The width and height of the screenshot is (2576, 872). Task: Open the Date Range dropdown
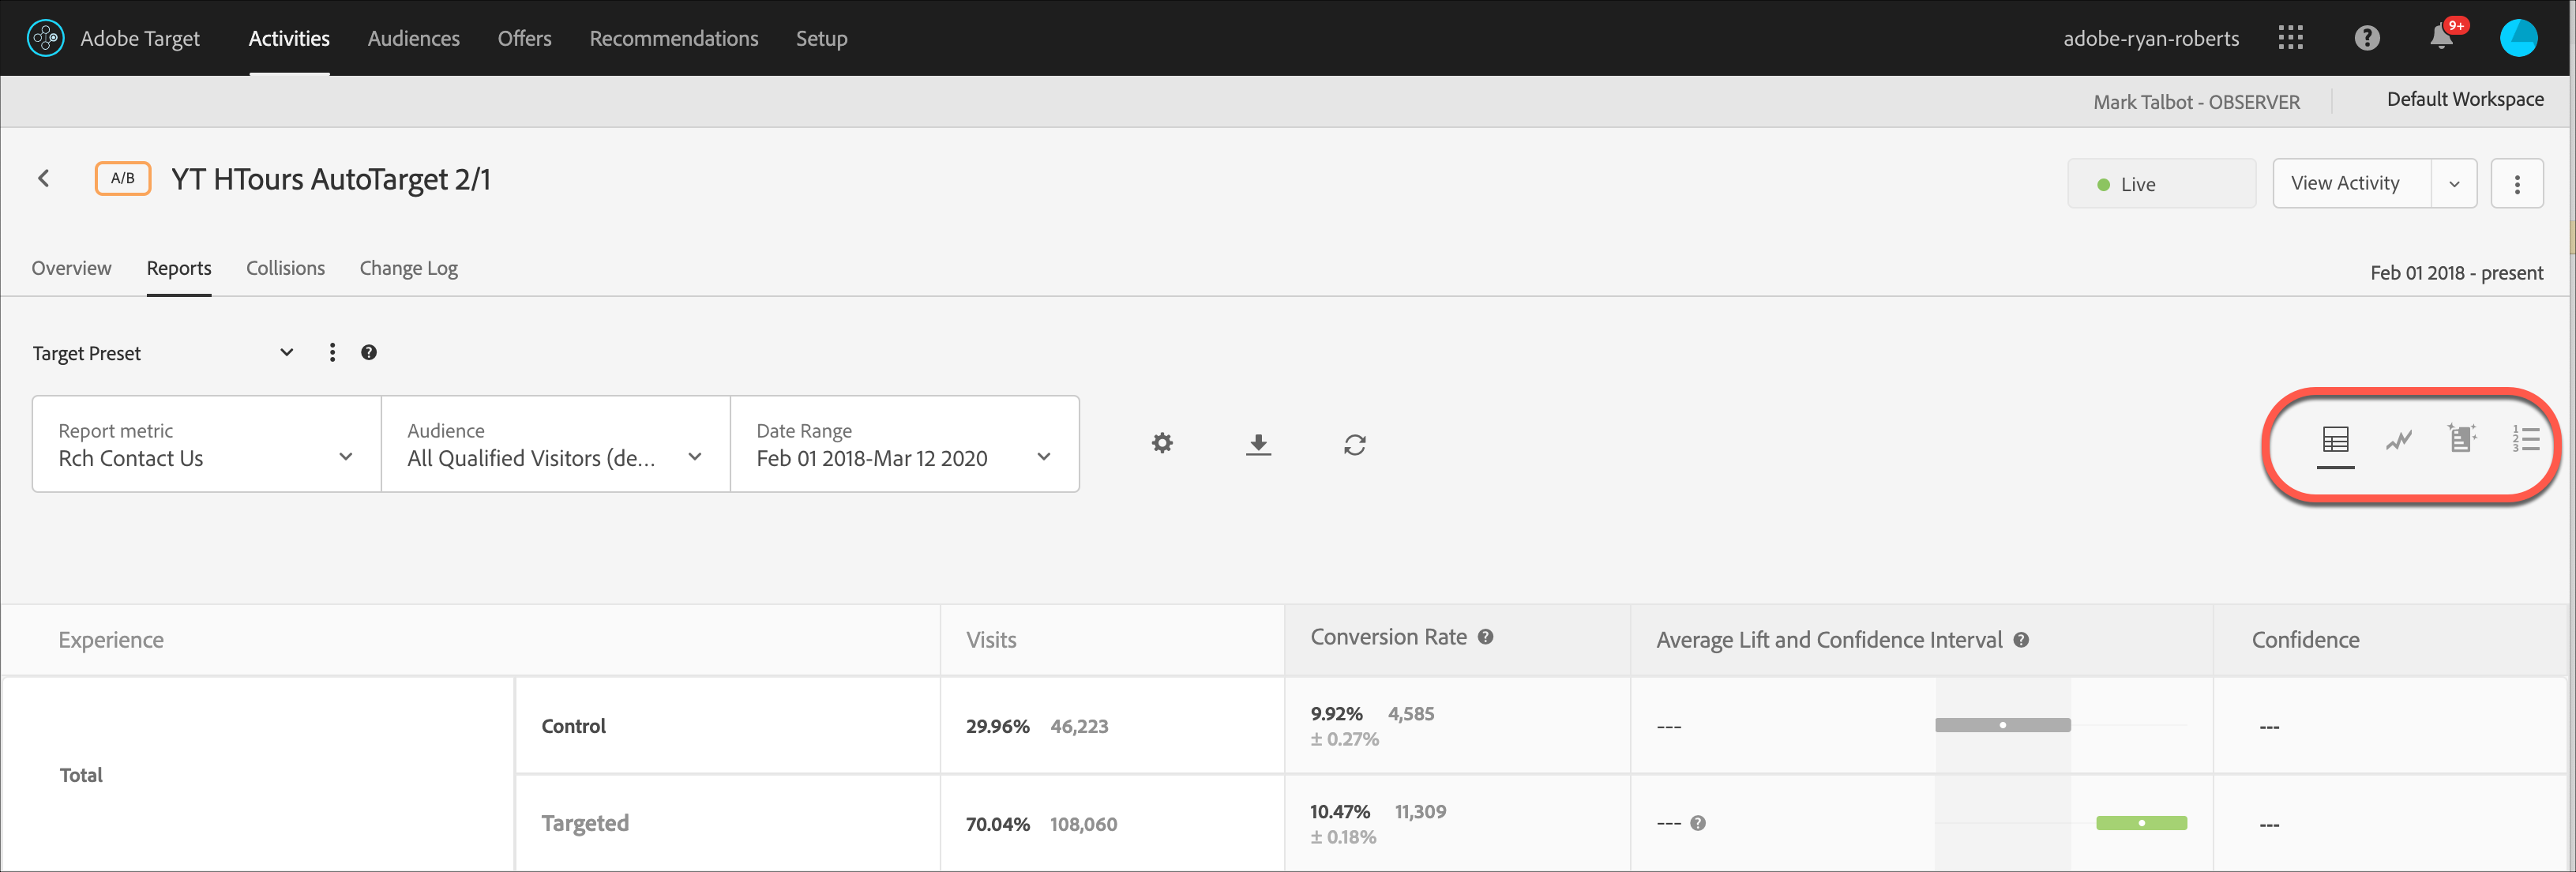(x=904, y=444)
